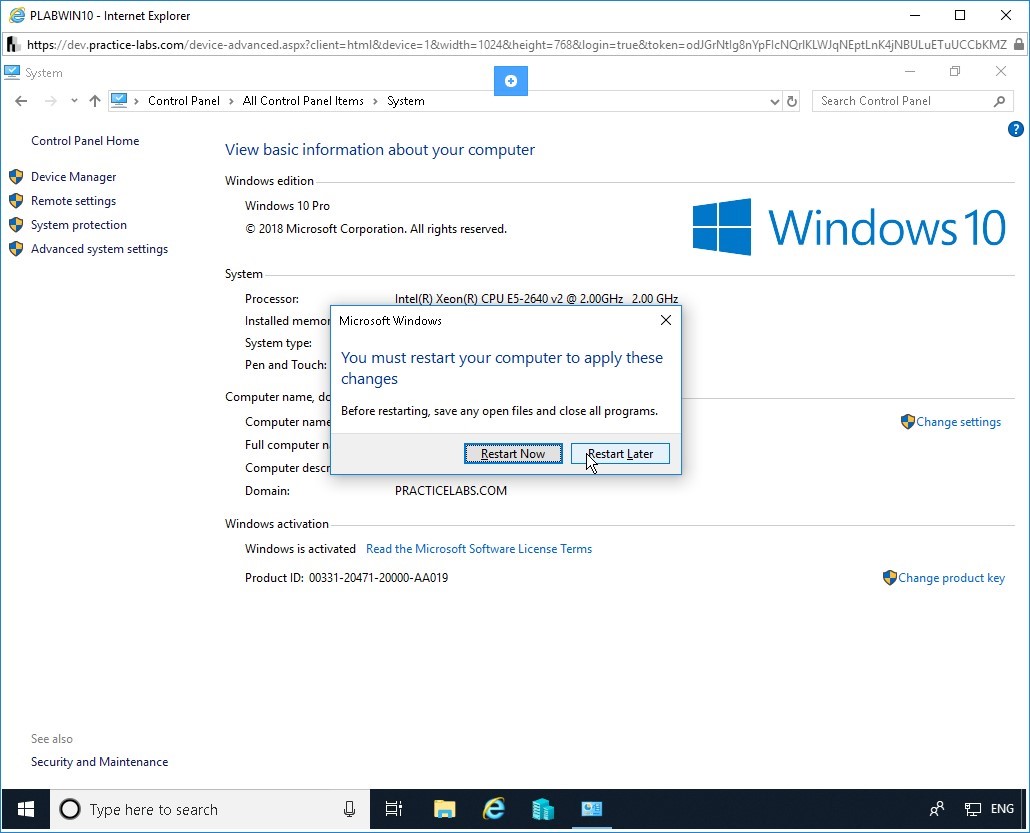Click the taskbar Type here to search box
Screen dimensions: 1030x833
[210, 809]
